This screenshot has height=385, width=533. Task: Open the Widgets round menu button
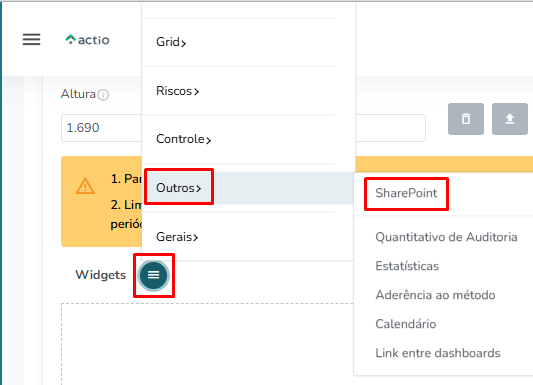154,275
